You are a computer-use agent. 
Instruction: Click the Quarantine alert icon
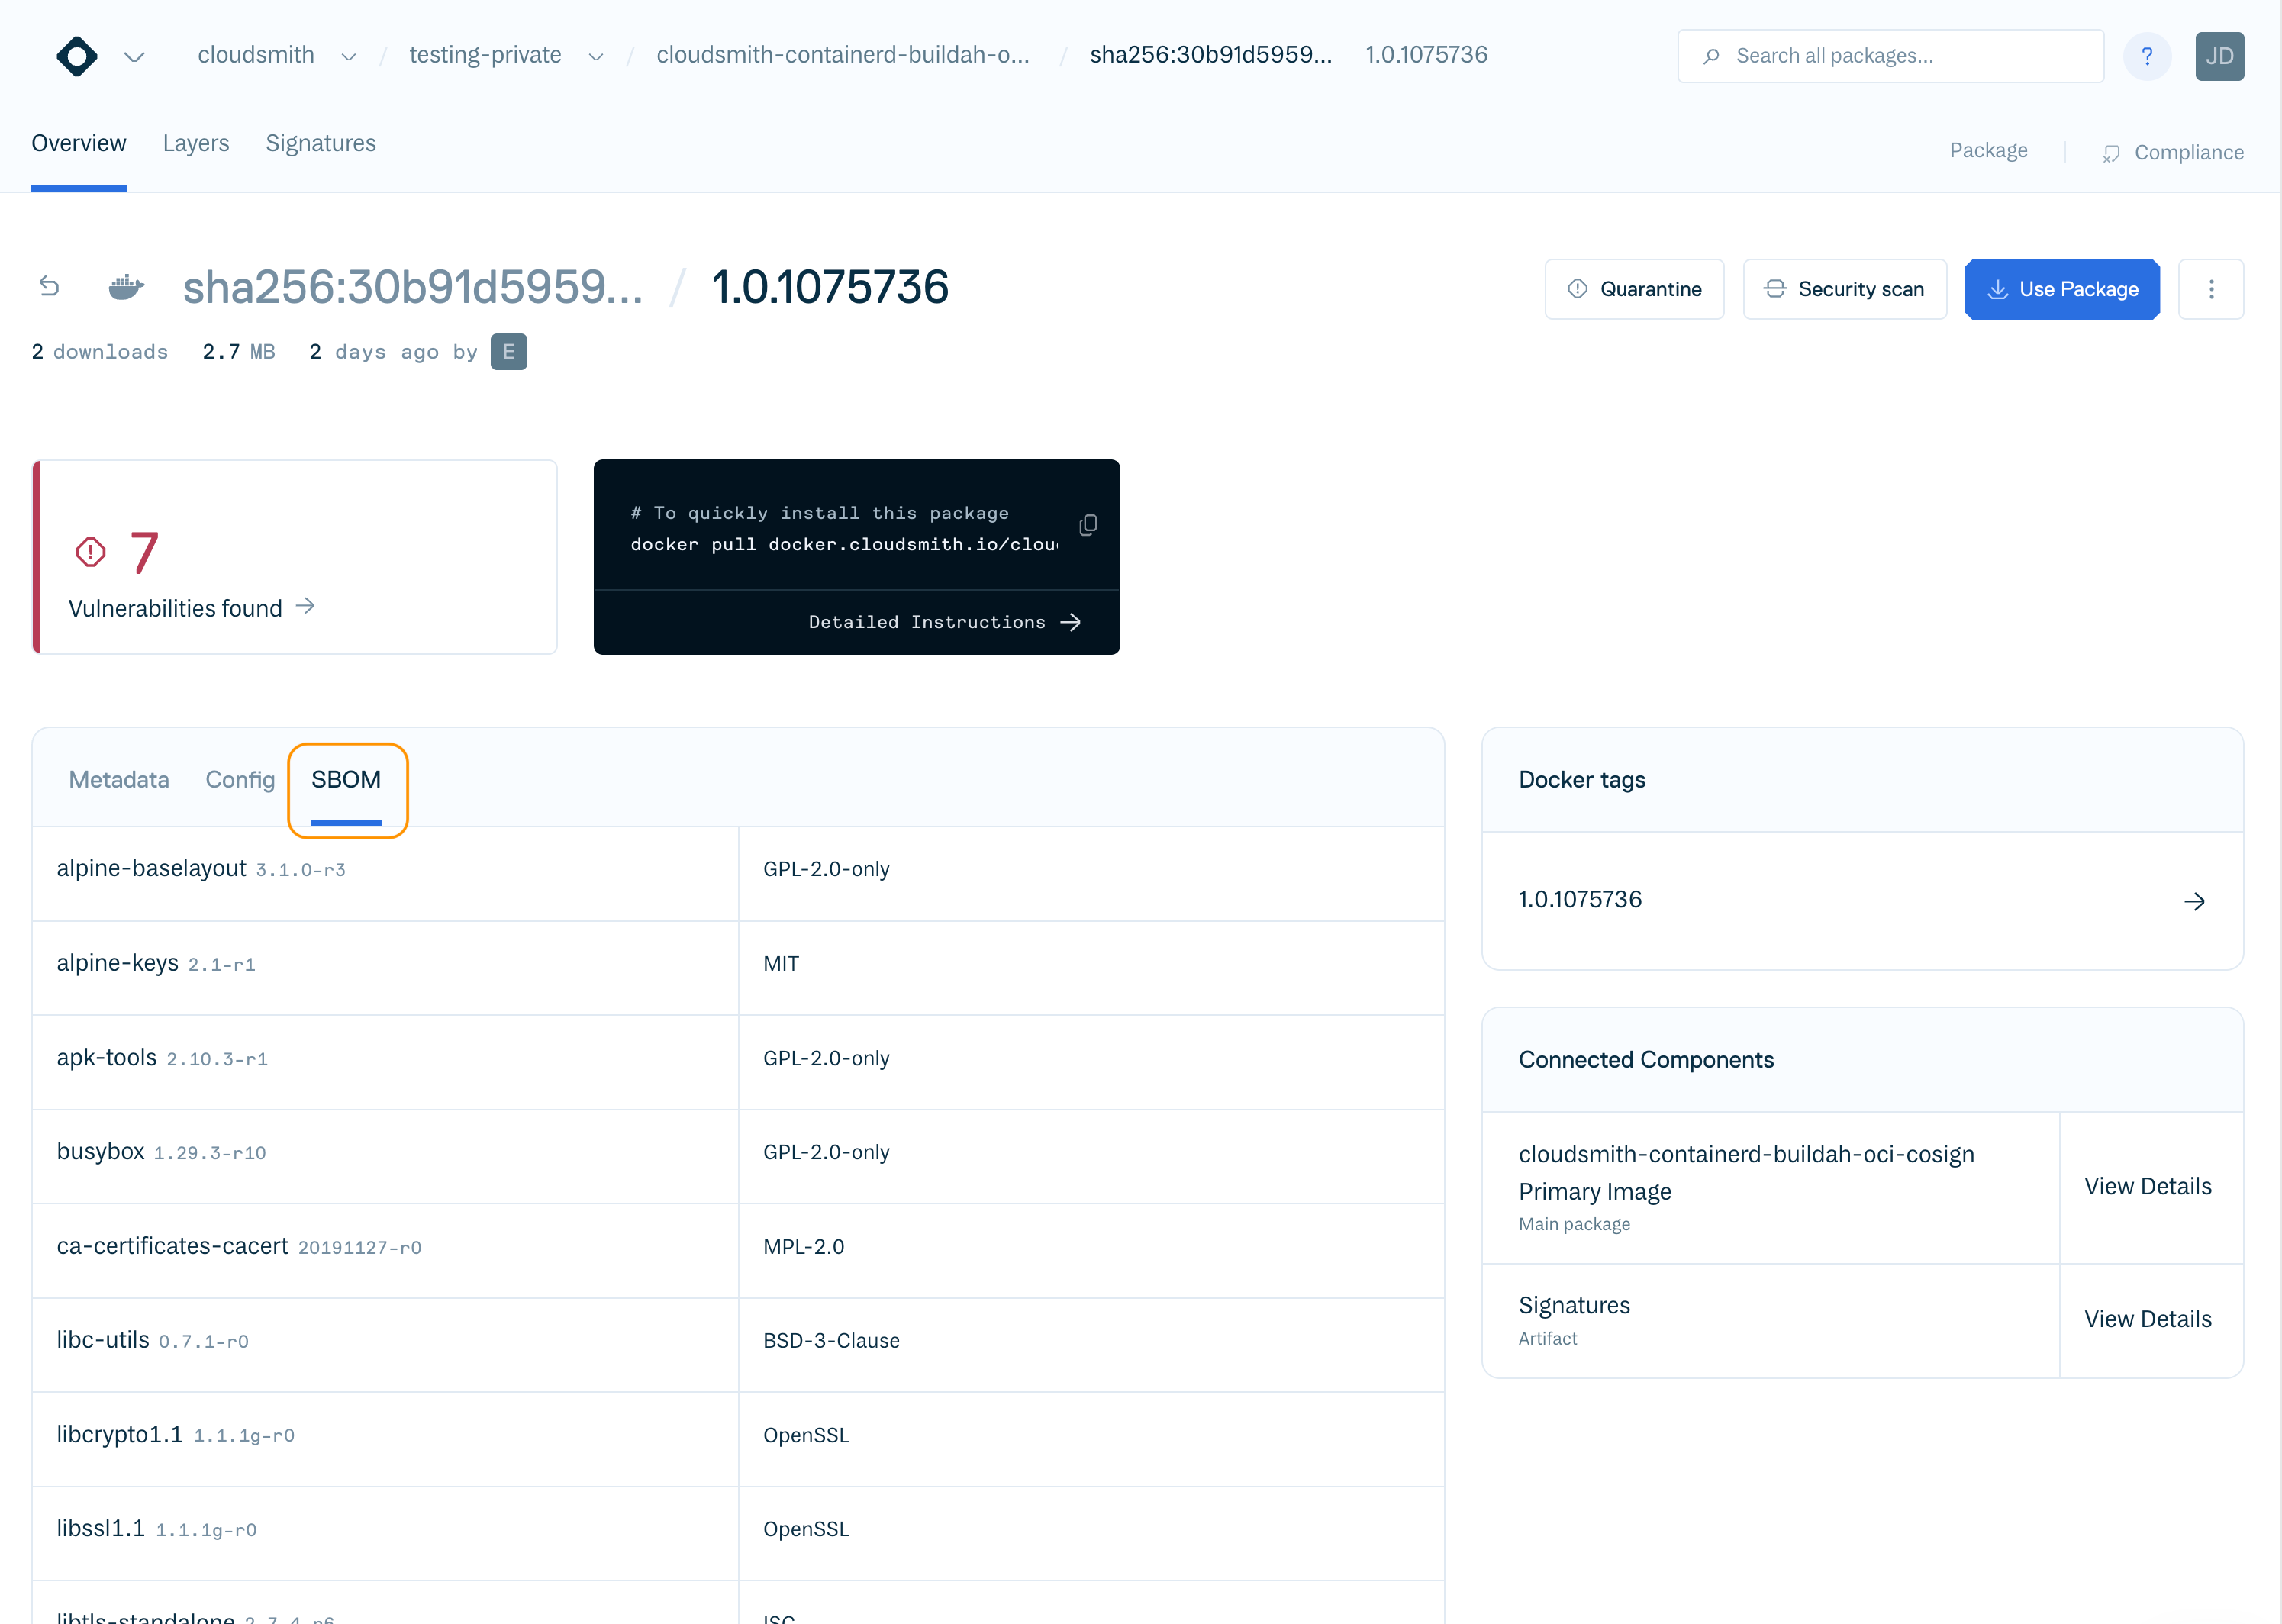click(1577, 289)
